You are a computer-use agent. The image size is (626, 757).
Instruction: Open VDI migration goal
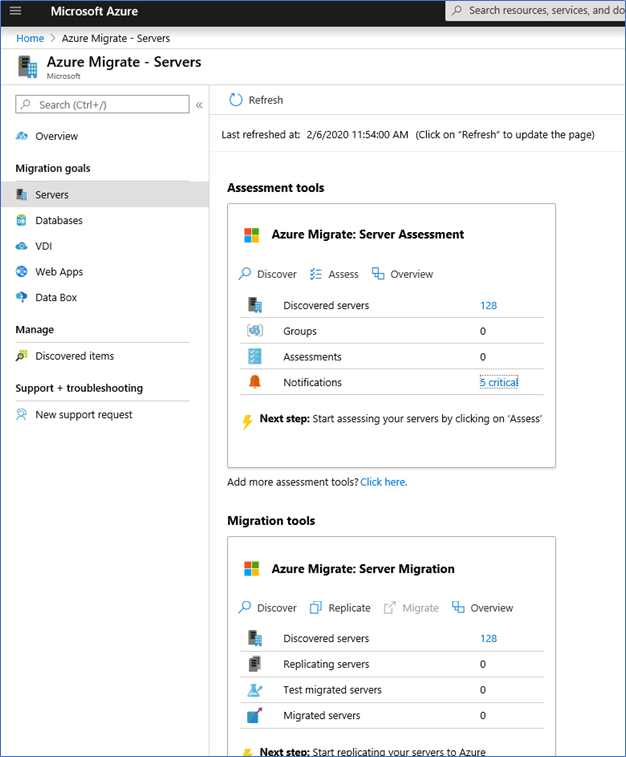(x=43, y=246)
